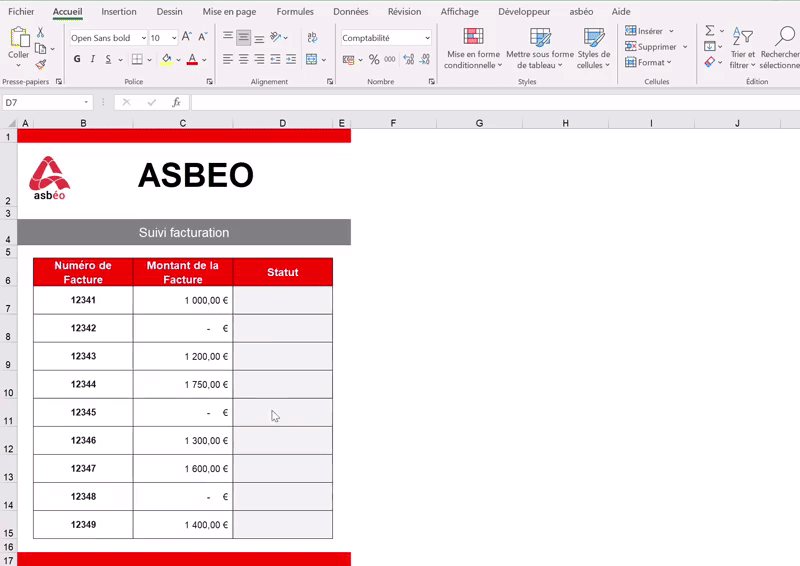800x566 pixels.
Task: Apply the yellow fill color bucket
Action: [166, 60]
